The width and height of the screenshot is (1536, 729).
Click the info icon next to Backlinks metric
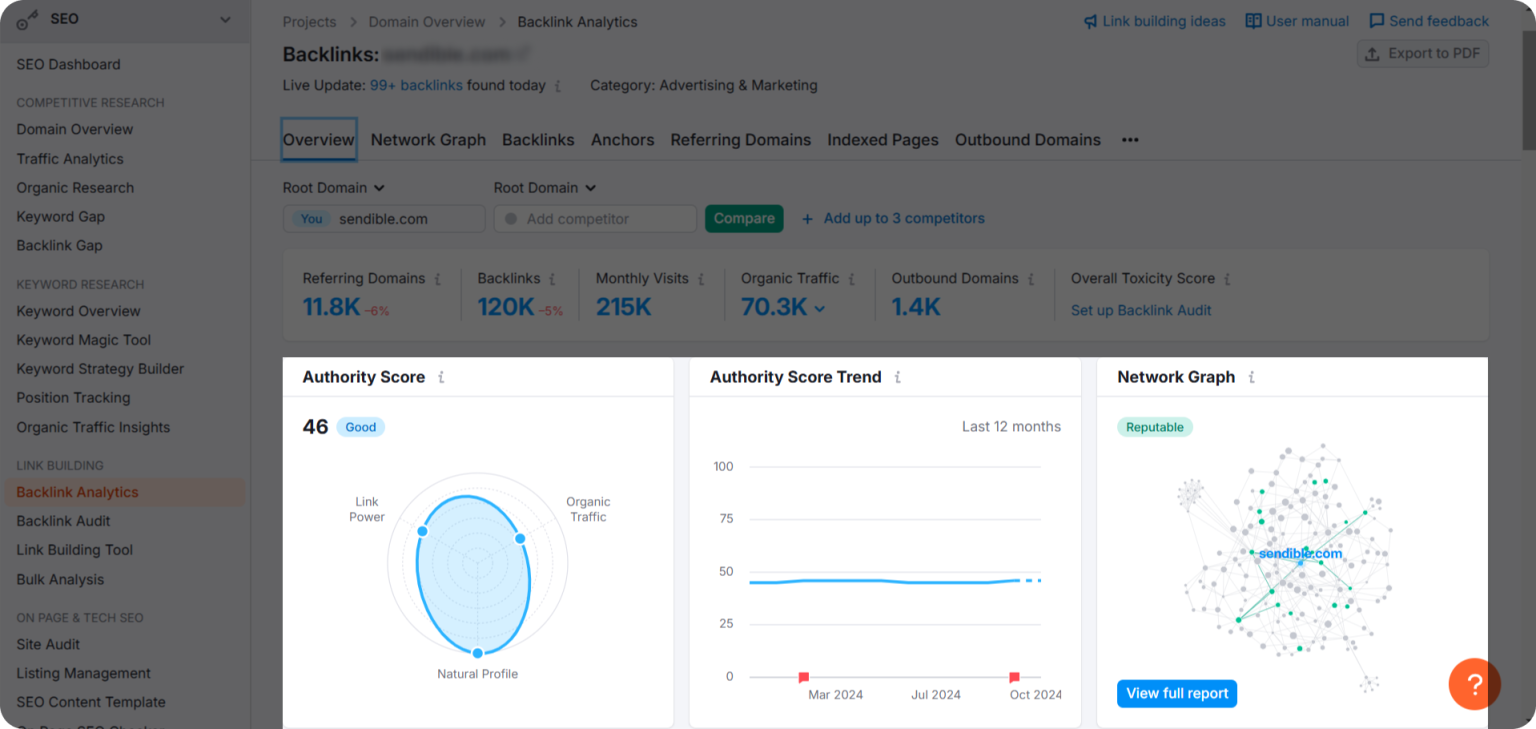click(552, 279)
